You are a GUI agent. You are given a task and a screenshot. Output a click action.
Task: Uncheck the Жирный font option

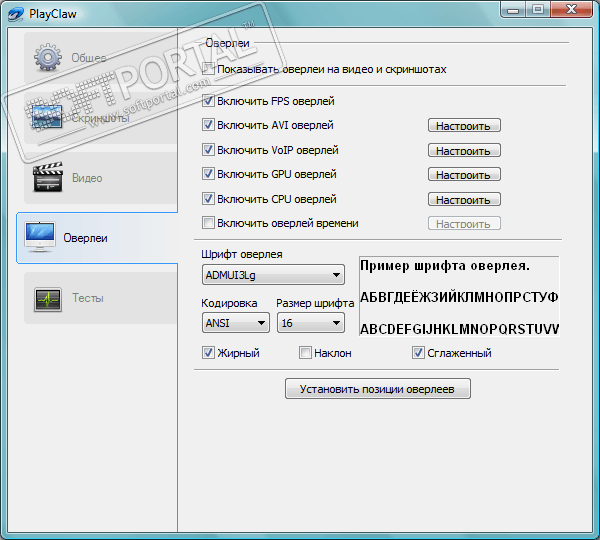tap(208, 352)
